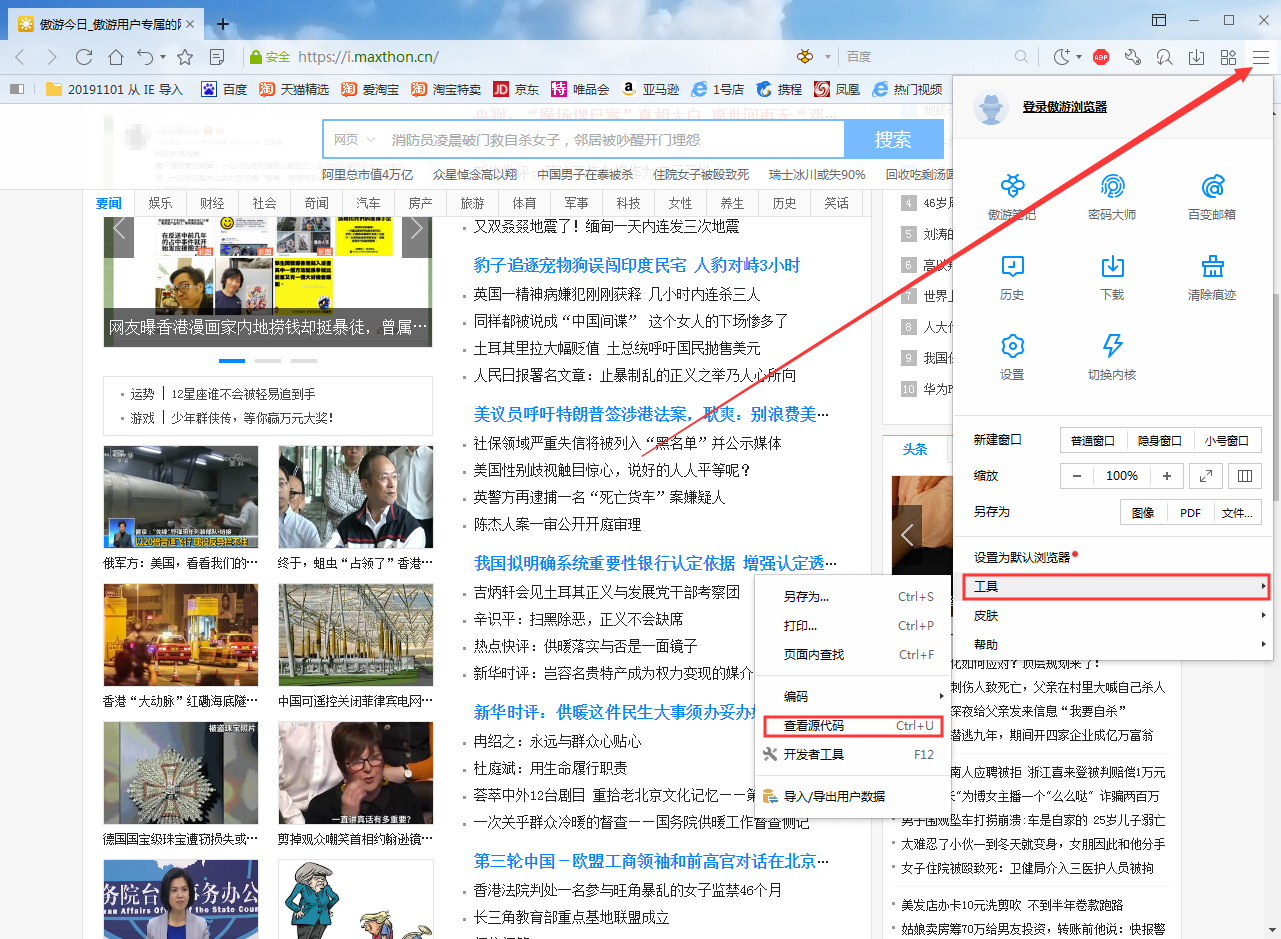This screenshot has height=939, width=1281.
Task: Toggle night mode with the moon icon
Action: coord(1063,58)
